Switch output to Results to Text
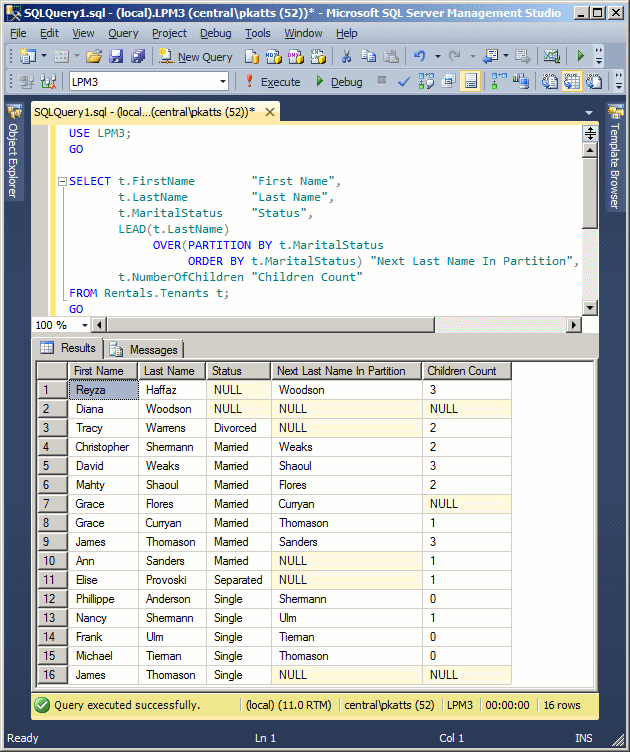The image size is (630, 752). [x=549, y=82]
